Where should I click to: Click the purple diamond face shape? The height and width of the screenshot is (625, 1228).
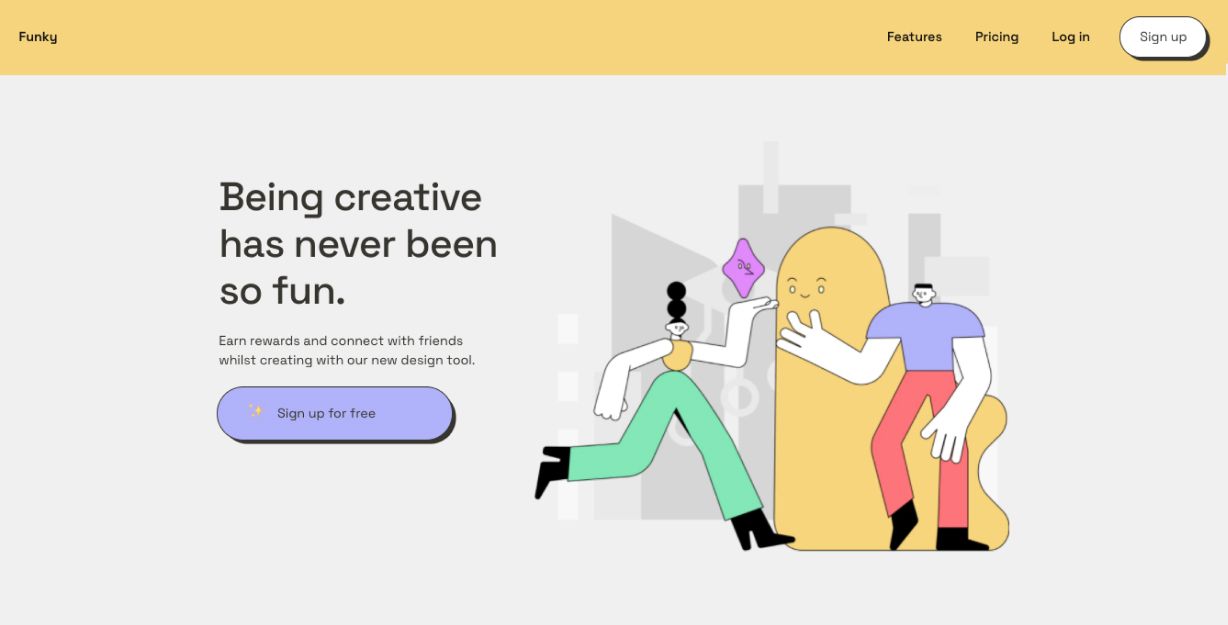pos(743,267)
